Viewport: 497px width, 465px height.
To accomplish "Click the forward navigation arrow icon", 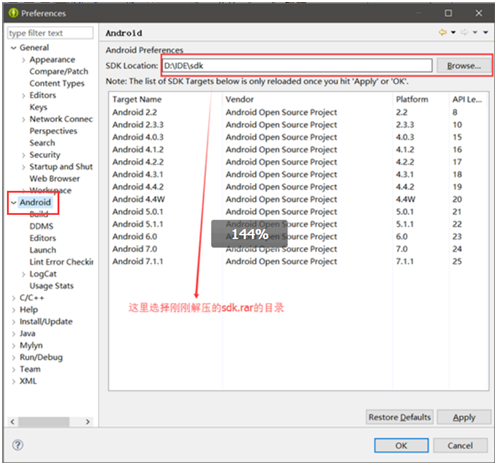I will [464, 32].
